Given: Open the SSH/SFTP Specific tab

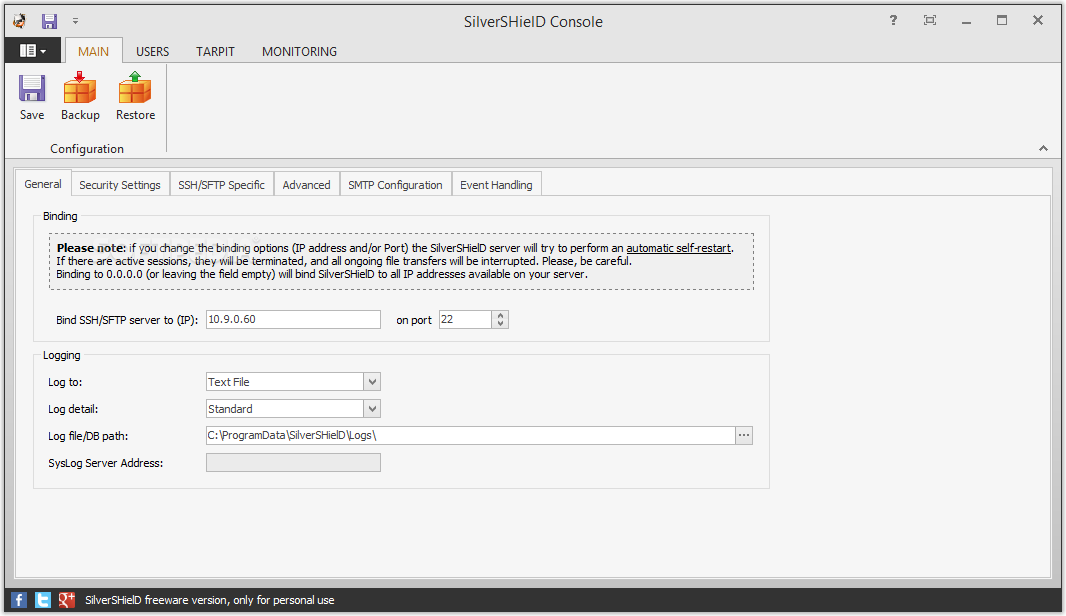Looking at the screenshot, I should (x=222, y=185).
